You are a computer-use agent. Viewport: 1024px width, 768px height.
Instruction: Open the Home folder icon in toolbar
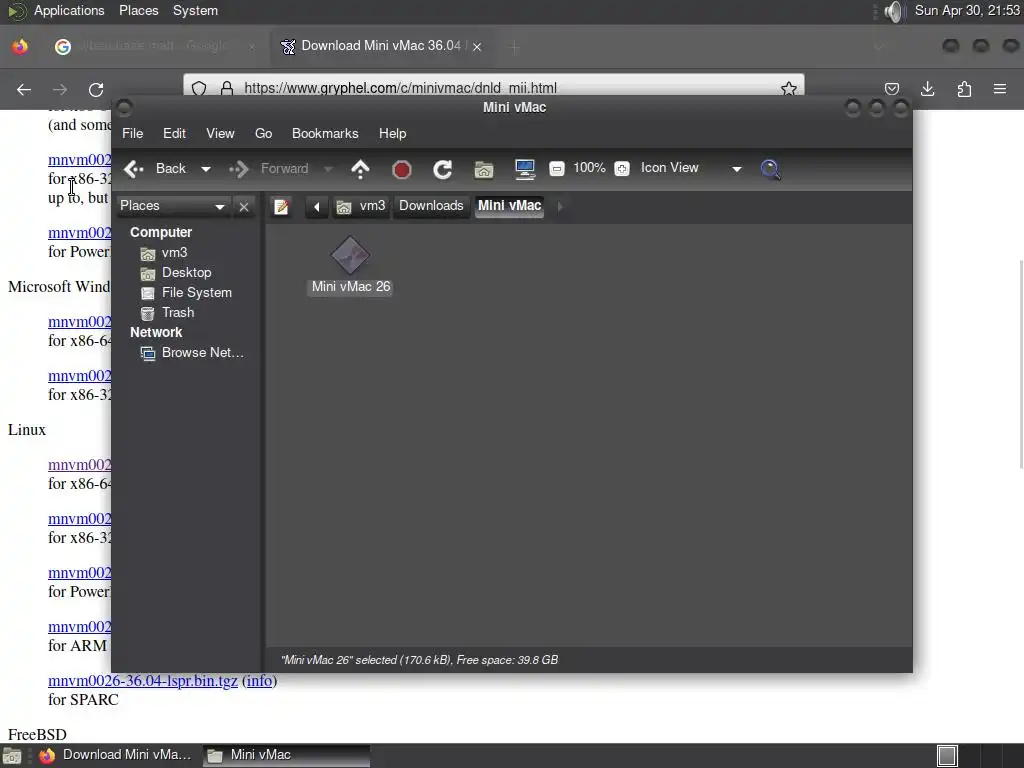tap(484, 170)
